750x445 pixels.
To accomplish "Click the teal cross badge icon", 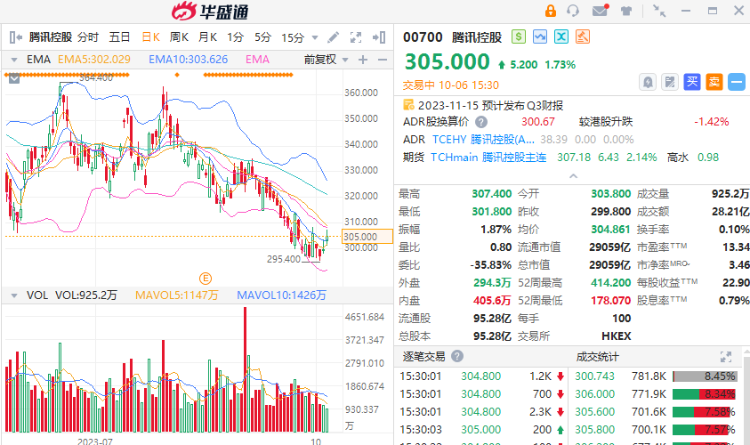I will click(561, 37).
